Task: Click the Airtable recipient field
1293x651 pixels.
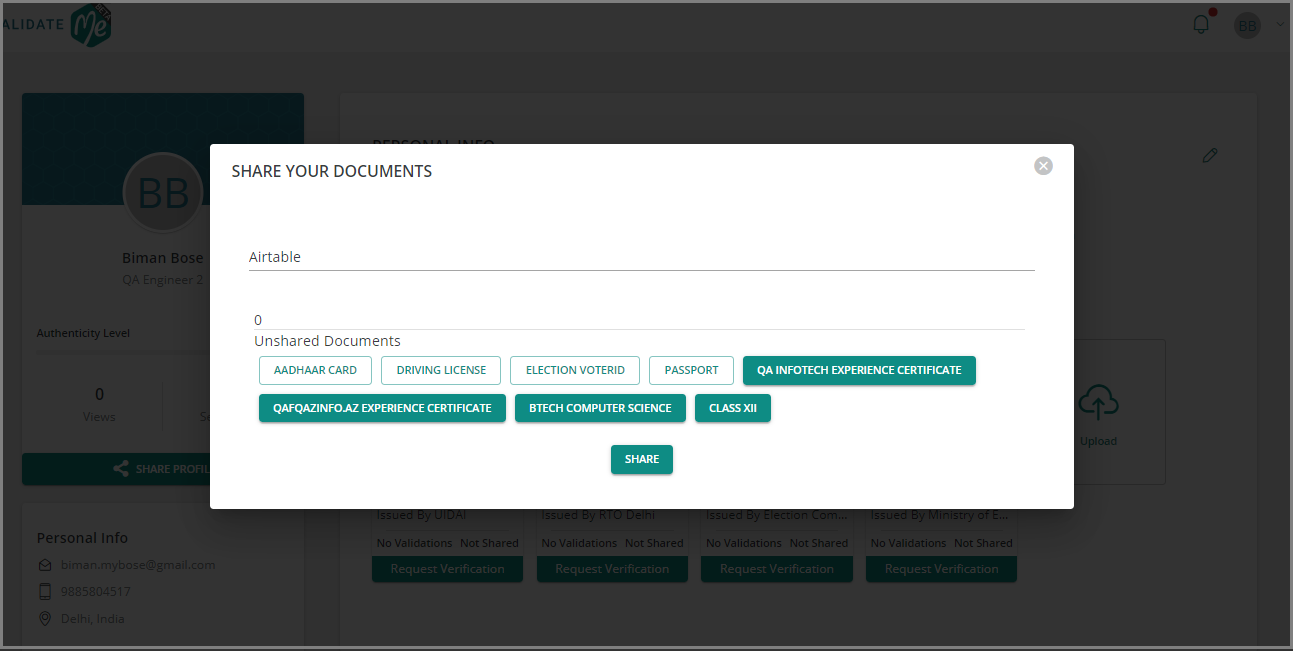Action: 641,257
